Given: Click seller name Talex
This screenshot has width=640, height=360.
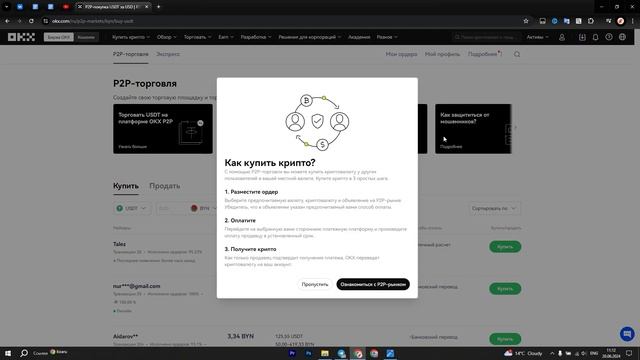Looking at the screenshot, I should coord(119,244).
